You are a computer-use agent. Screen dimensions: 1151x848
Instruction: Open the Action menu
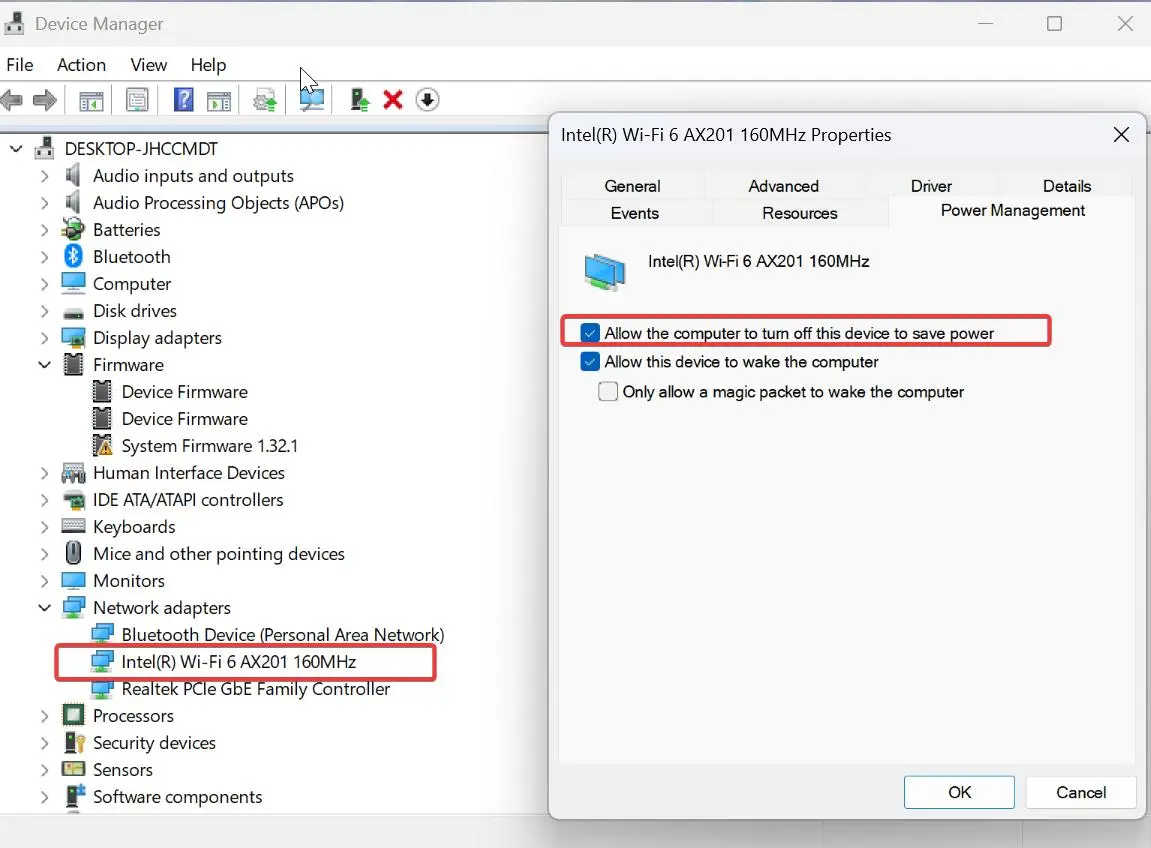point(81,65)
